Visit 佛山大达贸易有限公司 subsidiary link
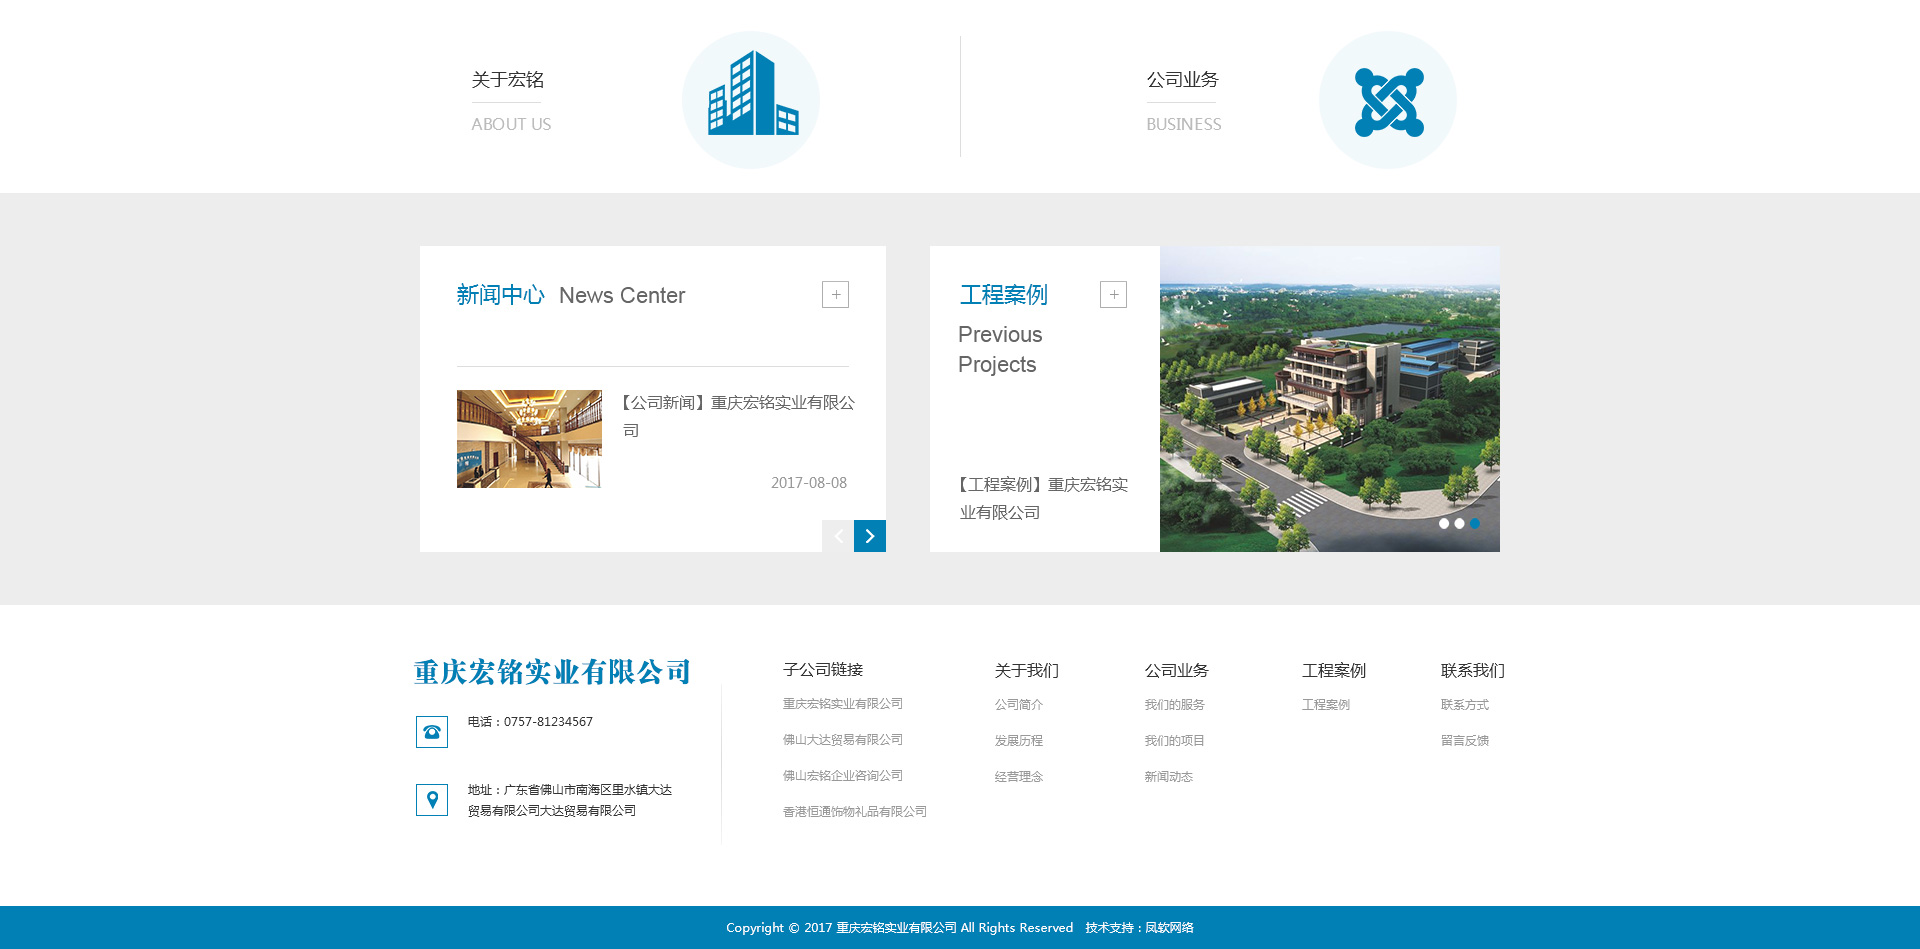The height and width of the screenshot is (949, 1920). 842,740
